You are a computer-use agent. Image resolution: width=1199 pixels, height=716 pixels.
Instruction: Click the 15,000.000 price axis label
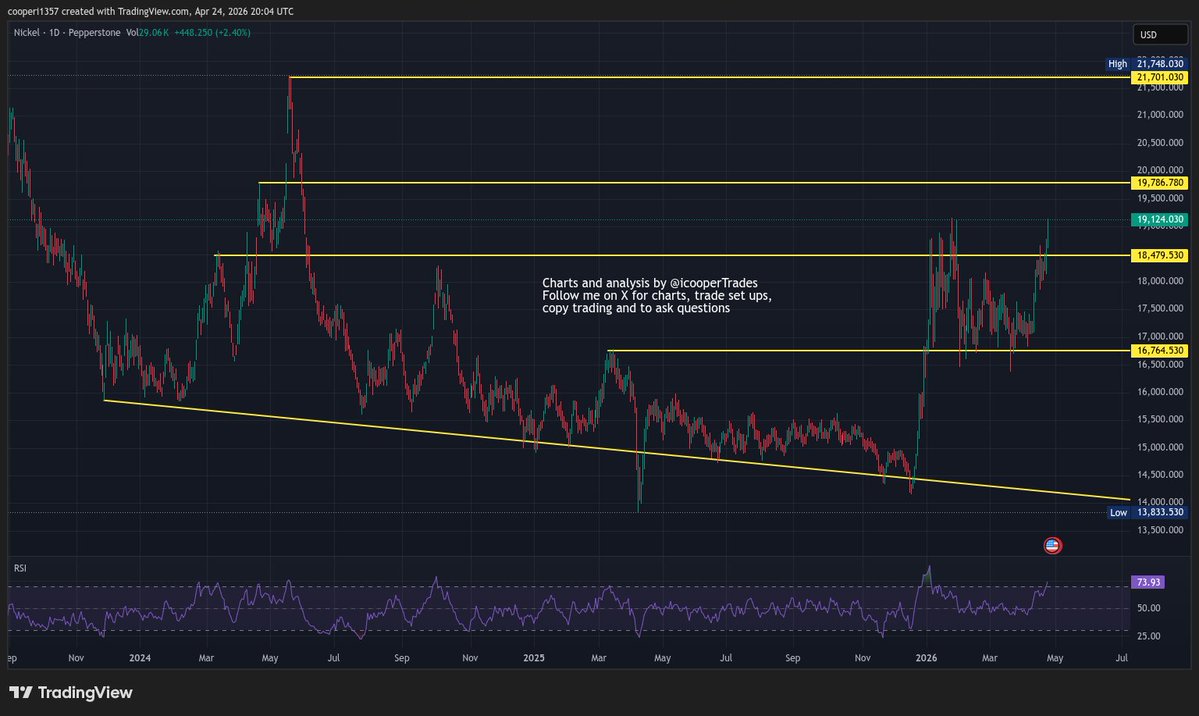1160,448
